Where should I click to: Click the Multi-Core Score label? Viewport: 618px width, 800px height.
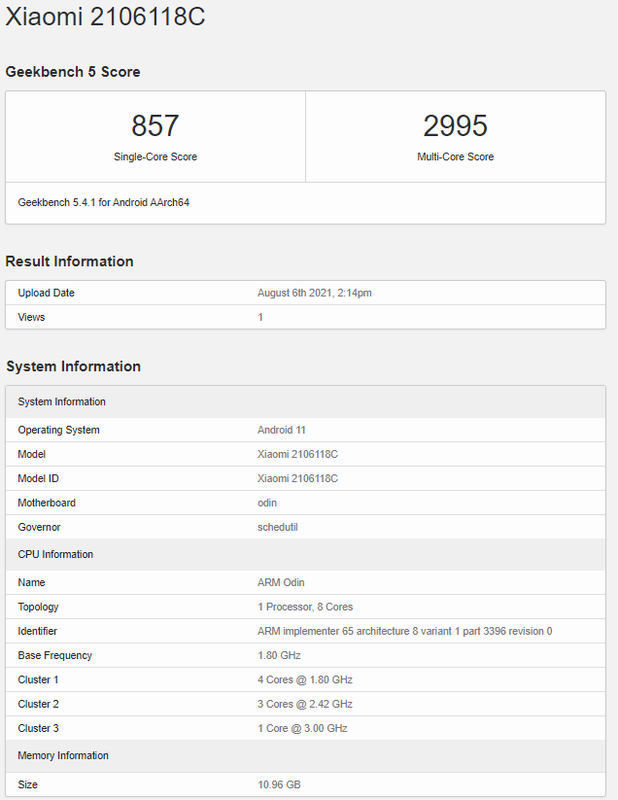pos(455,157)
